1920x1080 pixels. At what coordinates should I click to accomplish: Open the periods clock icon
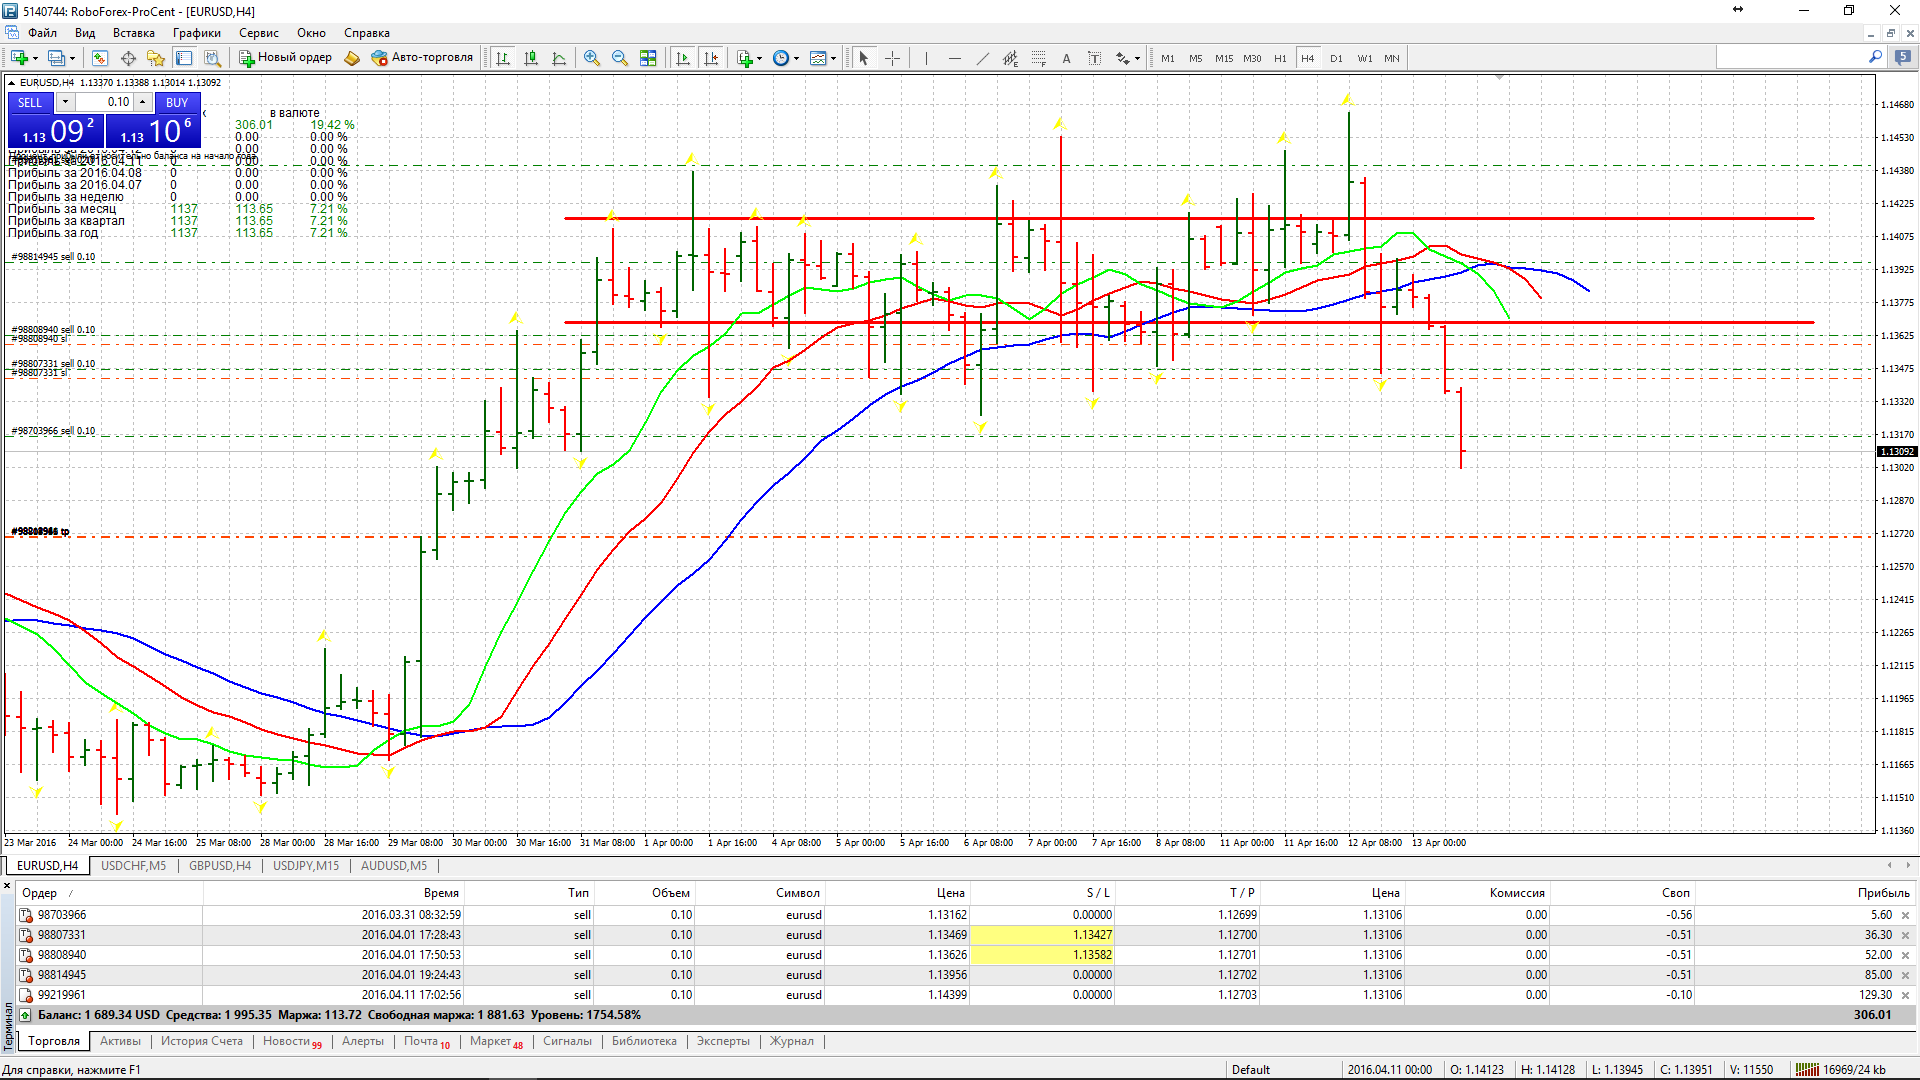click(x=781, y=58)
